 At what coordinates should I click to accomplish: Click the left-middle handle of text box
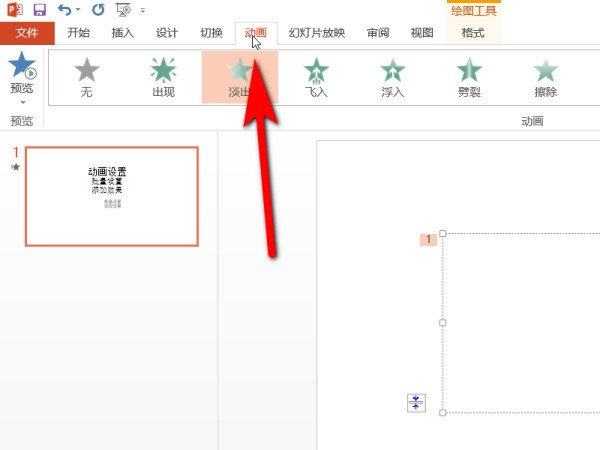point(443,323)
